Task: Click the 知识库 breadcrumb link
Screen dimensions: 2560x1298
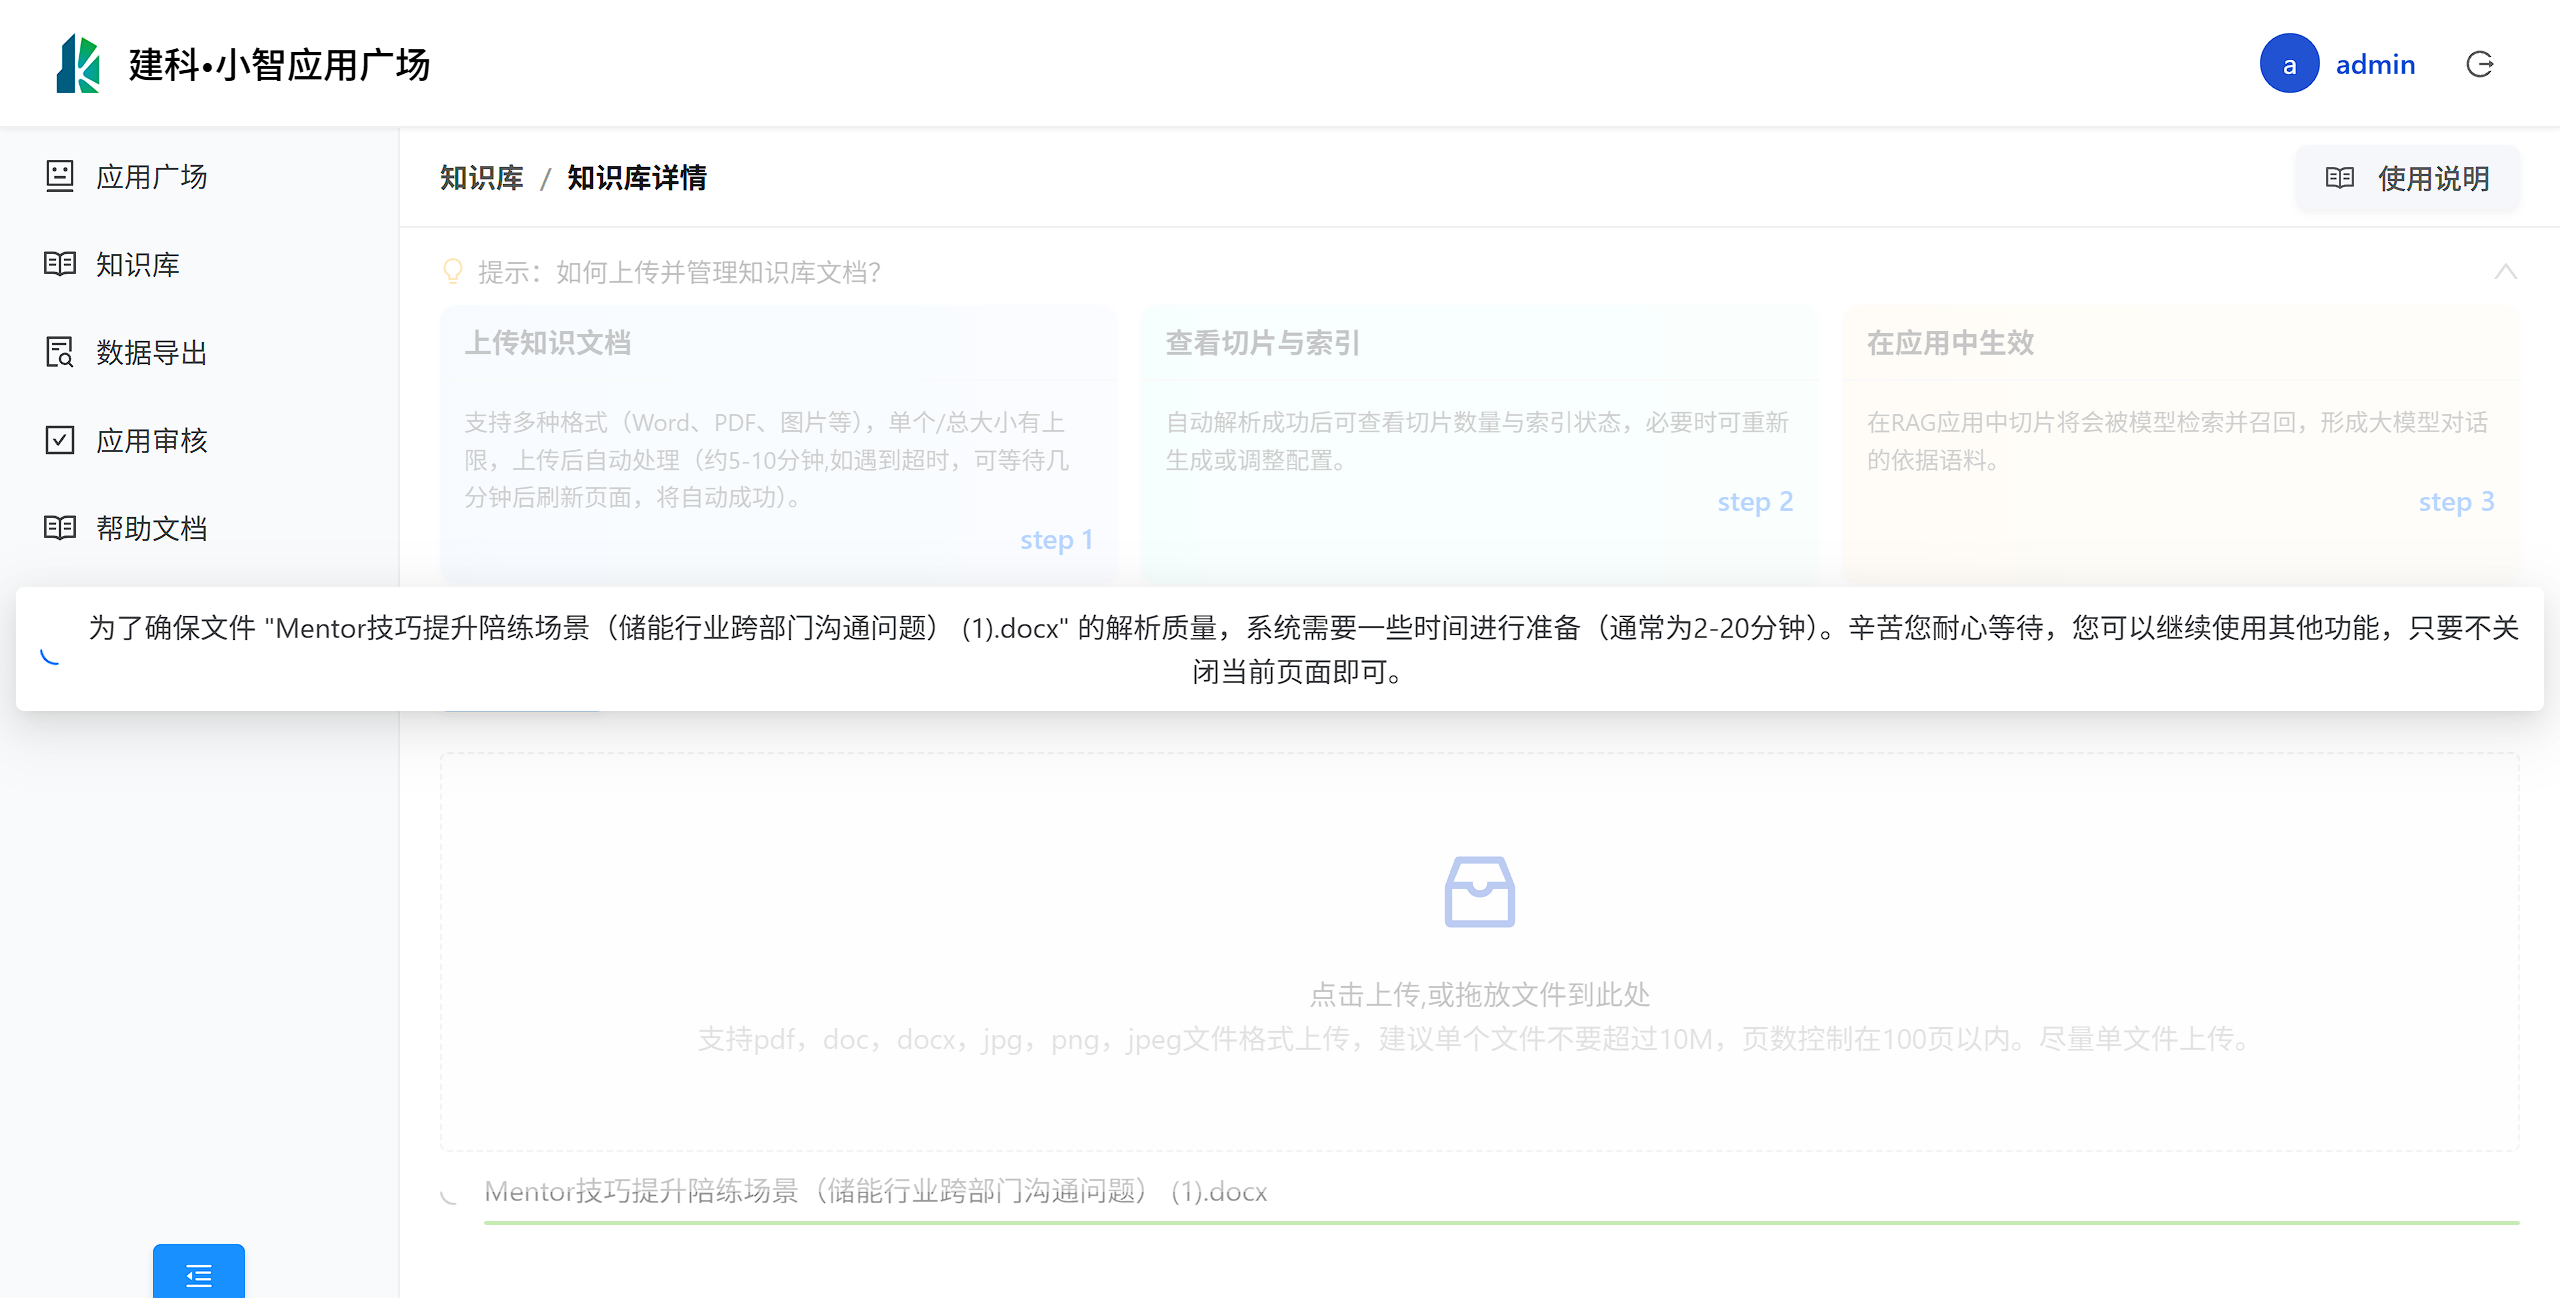Action: pyautogui.click(x=482, y=178)
